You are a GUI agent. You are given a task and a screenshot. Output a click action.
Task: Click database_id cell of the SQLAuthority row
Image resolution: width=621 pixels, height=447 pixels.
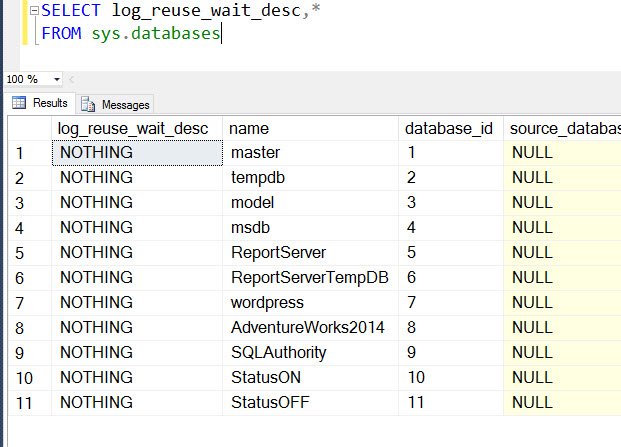tap(451, 352)
